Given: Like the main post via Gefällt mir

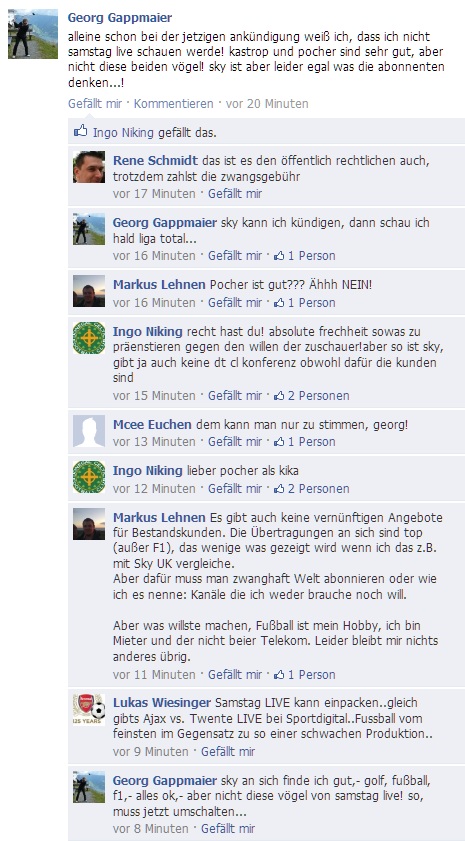Looking at the screenshot, I should point(95,104).
